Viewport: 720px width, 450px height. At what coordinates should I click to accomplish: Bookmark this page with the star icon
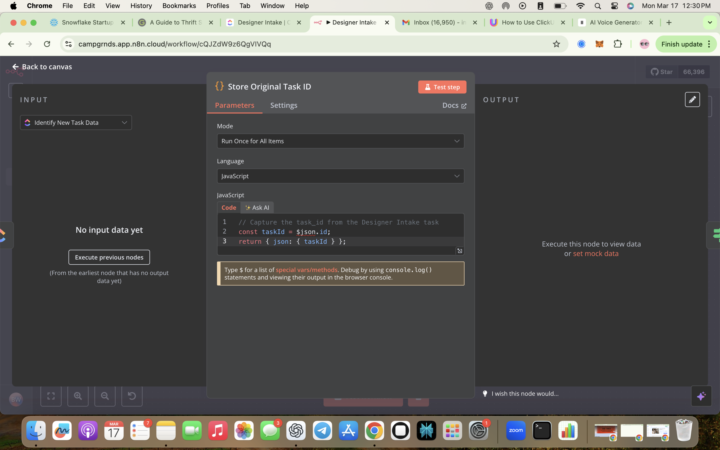556,44
